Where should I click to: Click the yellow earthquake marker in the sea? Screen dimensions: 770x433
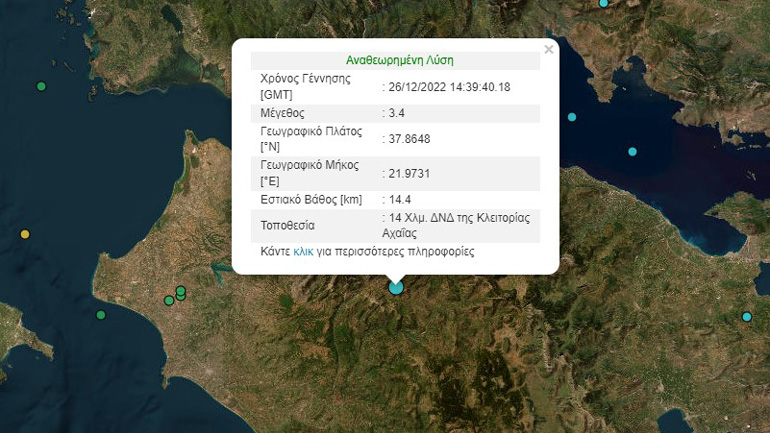25,234
